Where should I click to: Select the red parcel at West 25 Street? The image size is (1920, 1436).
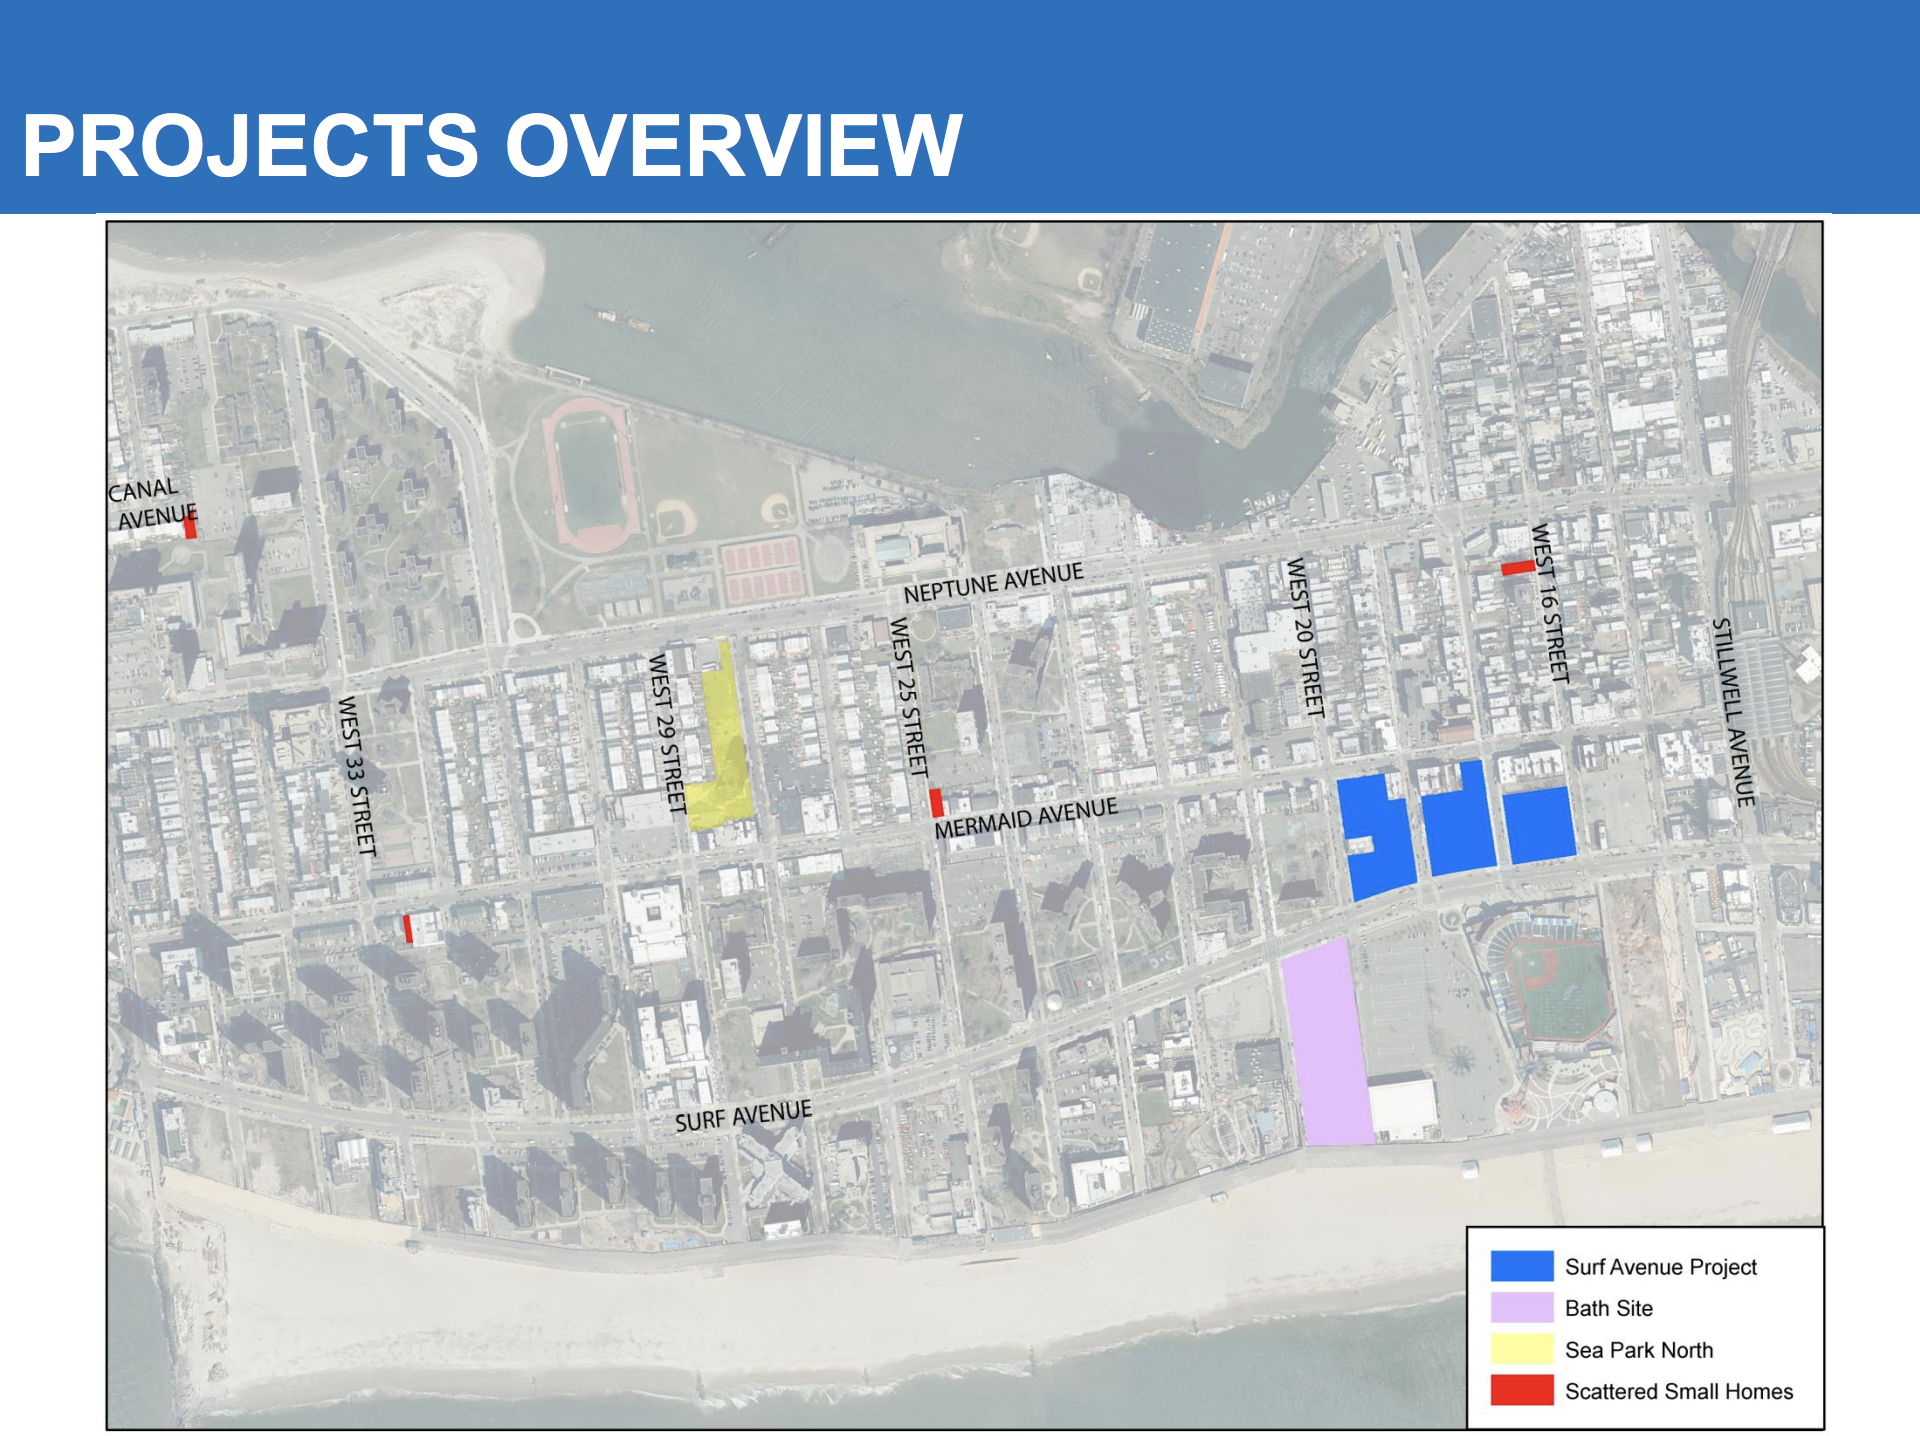pos(936,803)
